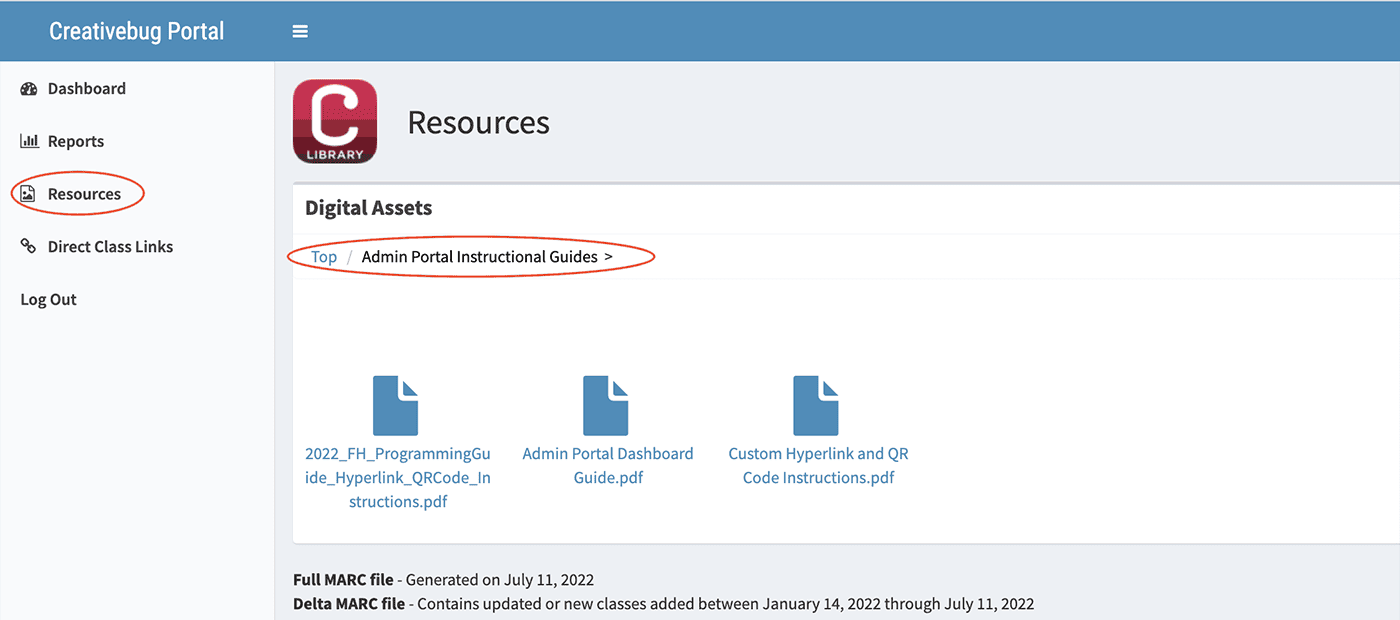Click the Reports bar chart icon
This screenshot has height=620, width=1400.
pos(29,141)
